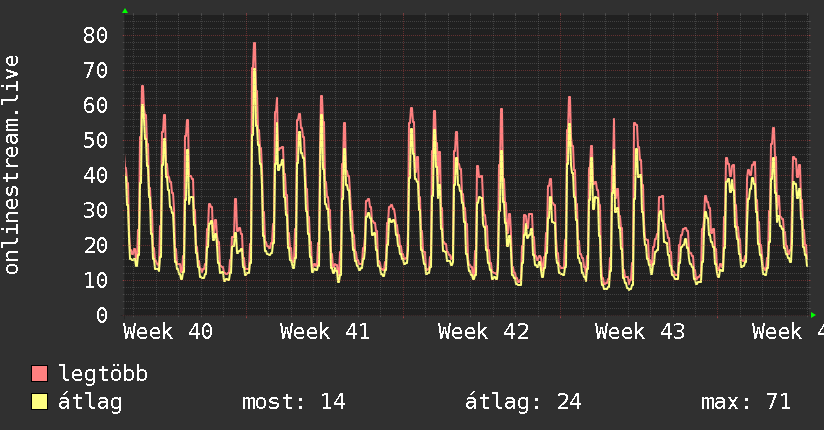Click the yellow átlag legend swatch
This screenshot has height=430, width=824.
point(39,402)
